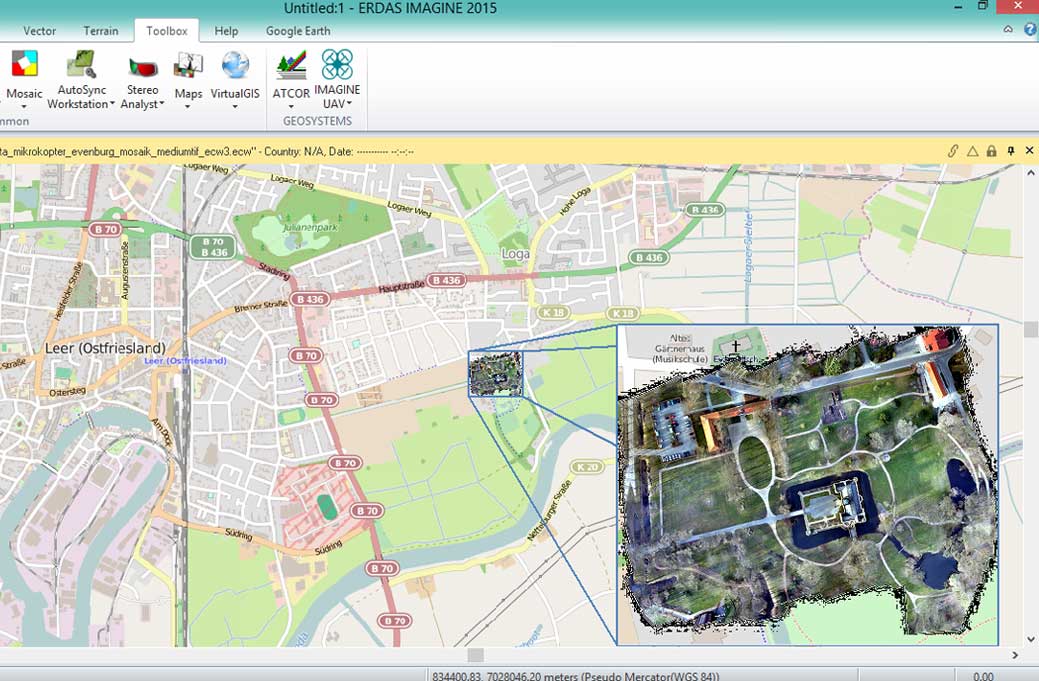The height and width of the screenshot is (681, 1039).
Task: Expand the VirtualGIS dropdown arrow
Action: coord(235,107)
